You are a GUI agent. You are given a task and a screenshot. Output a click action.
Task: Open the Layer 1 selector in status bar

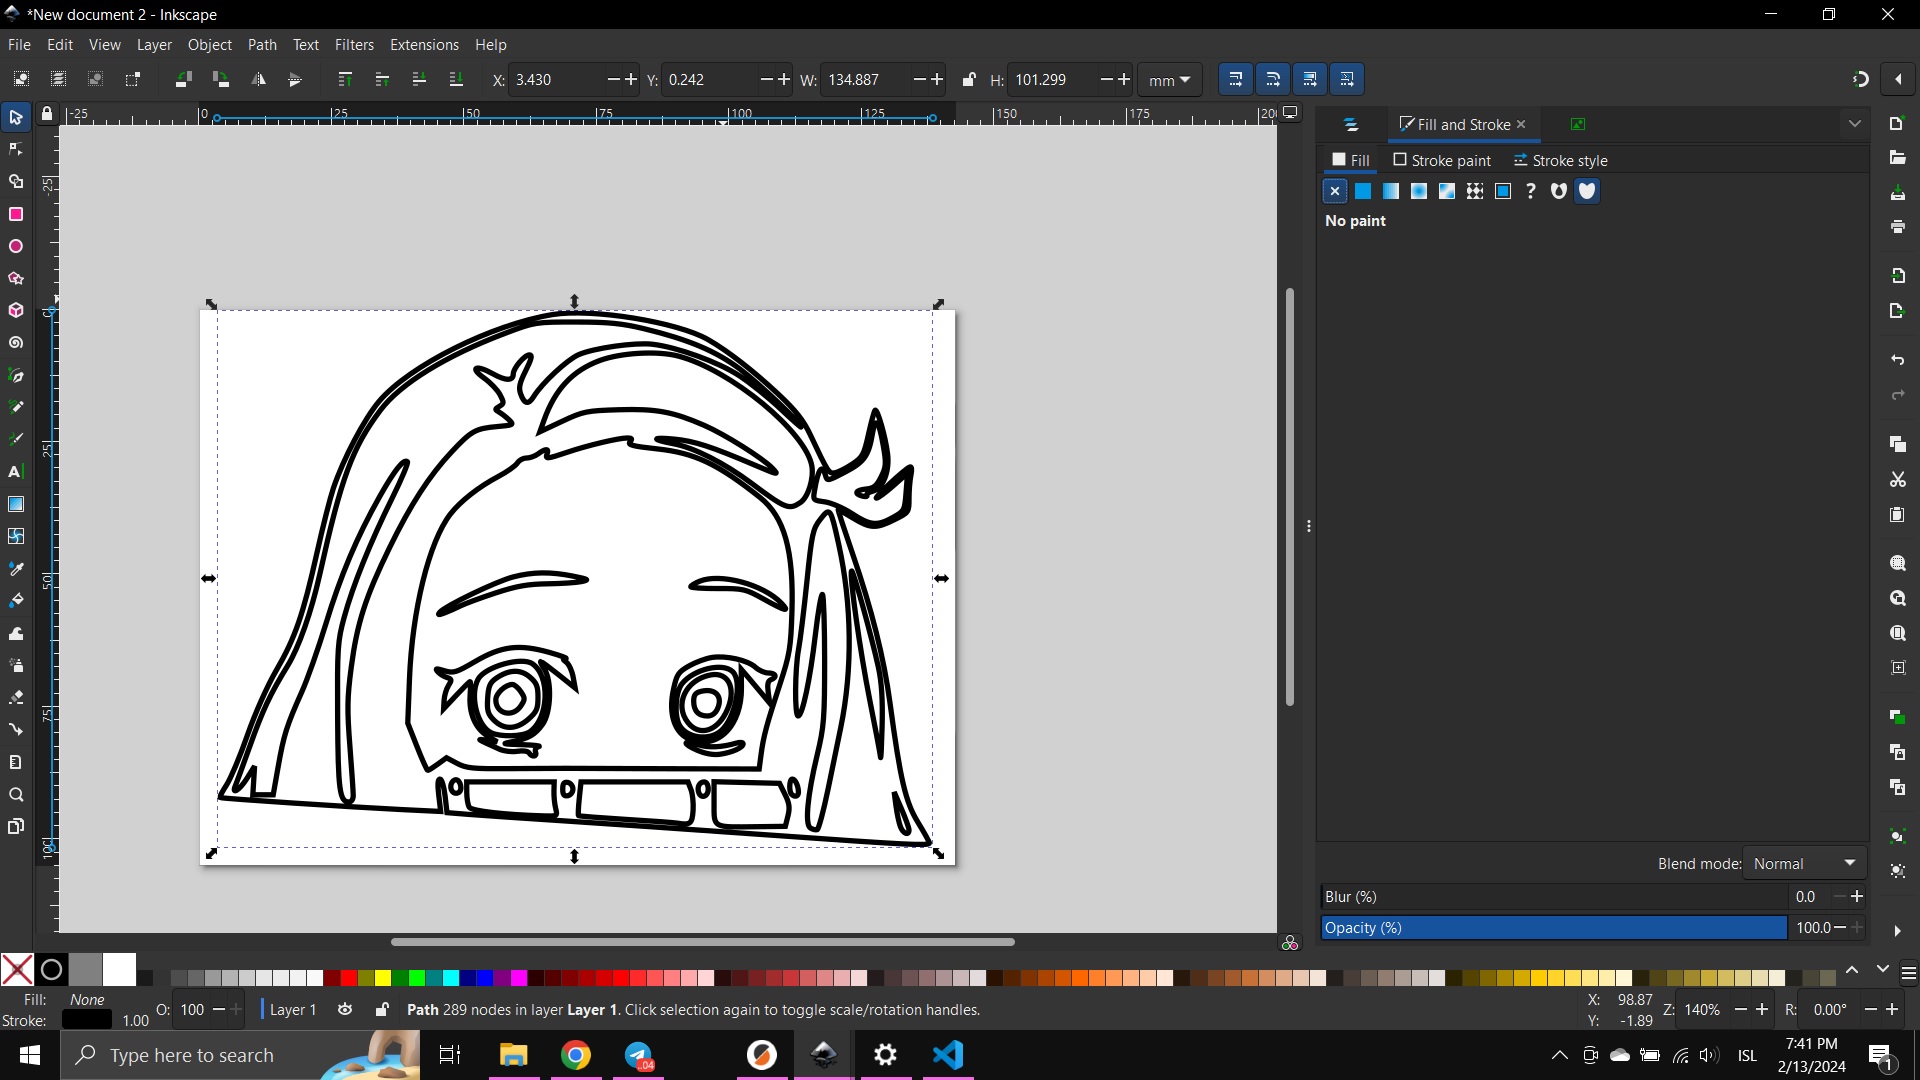[291, 1010]
